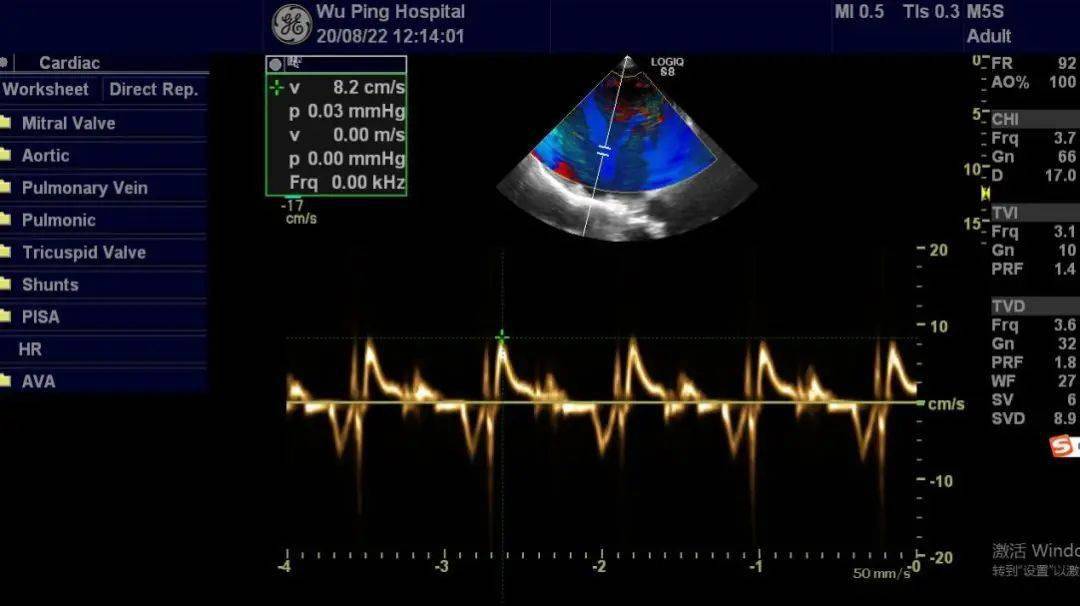Click the v 0.00 m/s result

[346, 135]
